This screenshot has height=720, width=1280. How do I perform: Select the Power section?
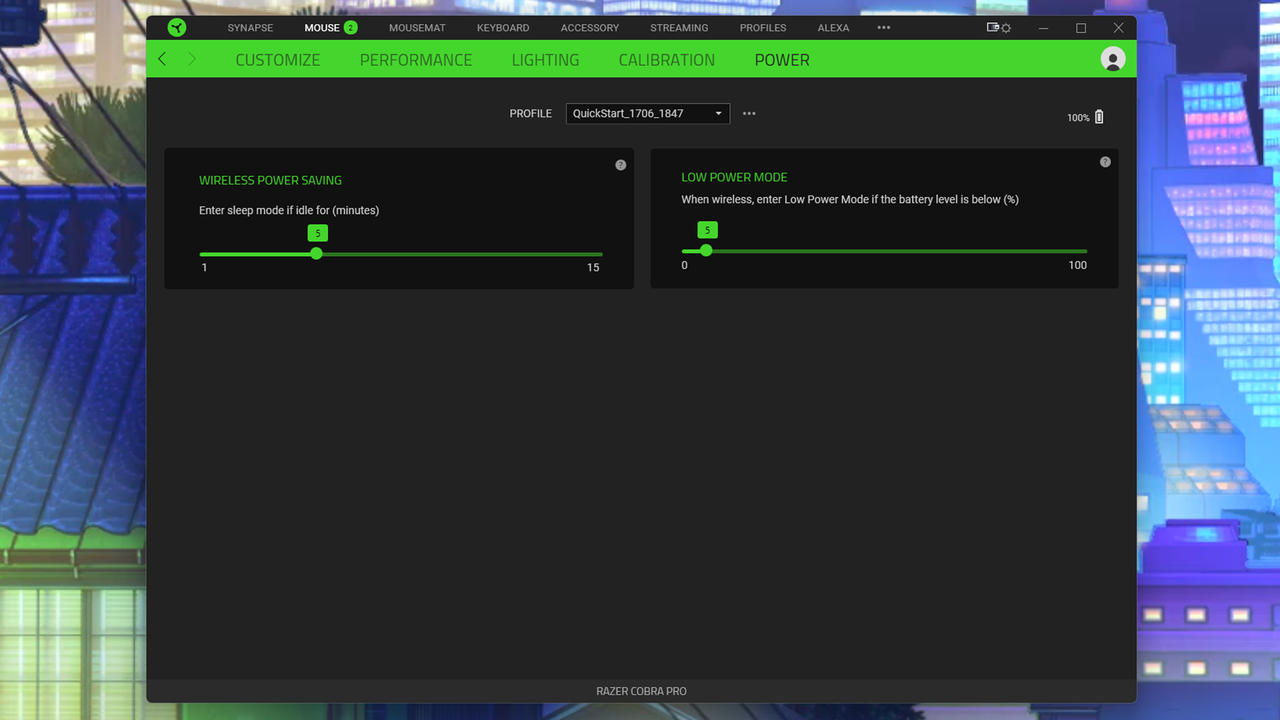tap(782, 60)
